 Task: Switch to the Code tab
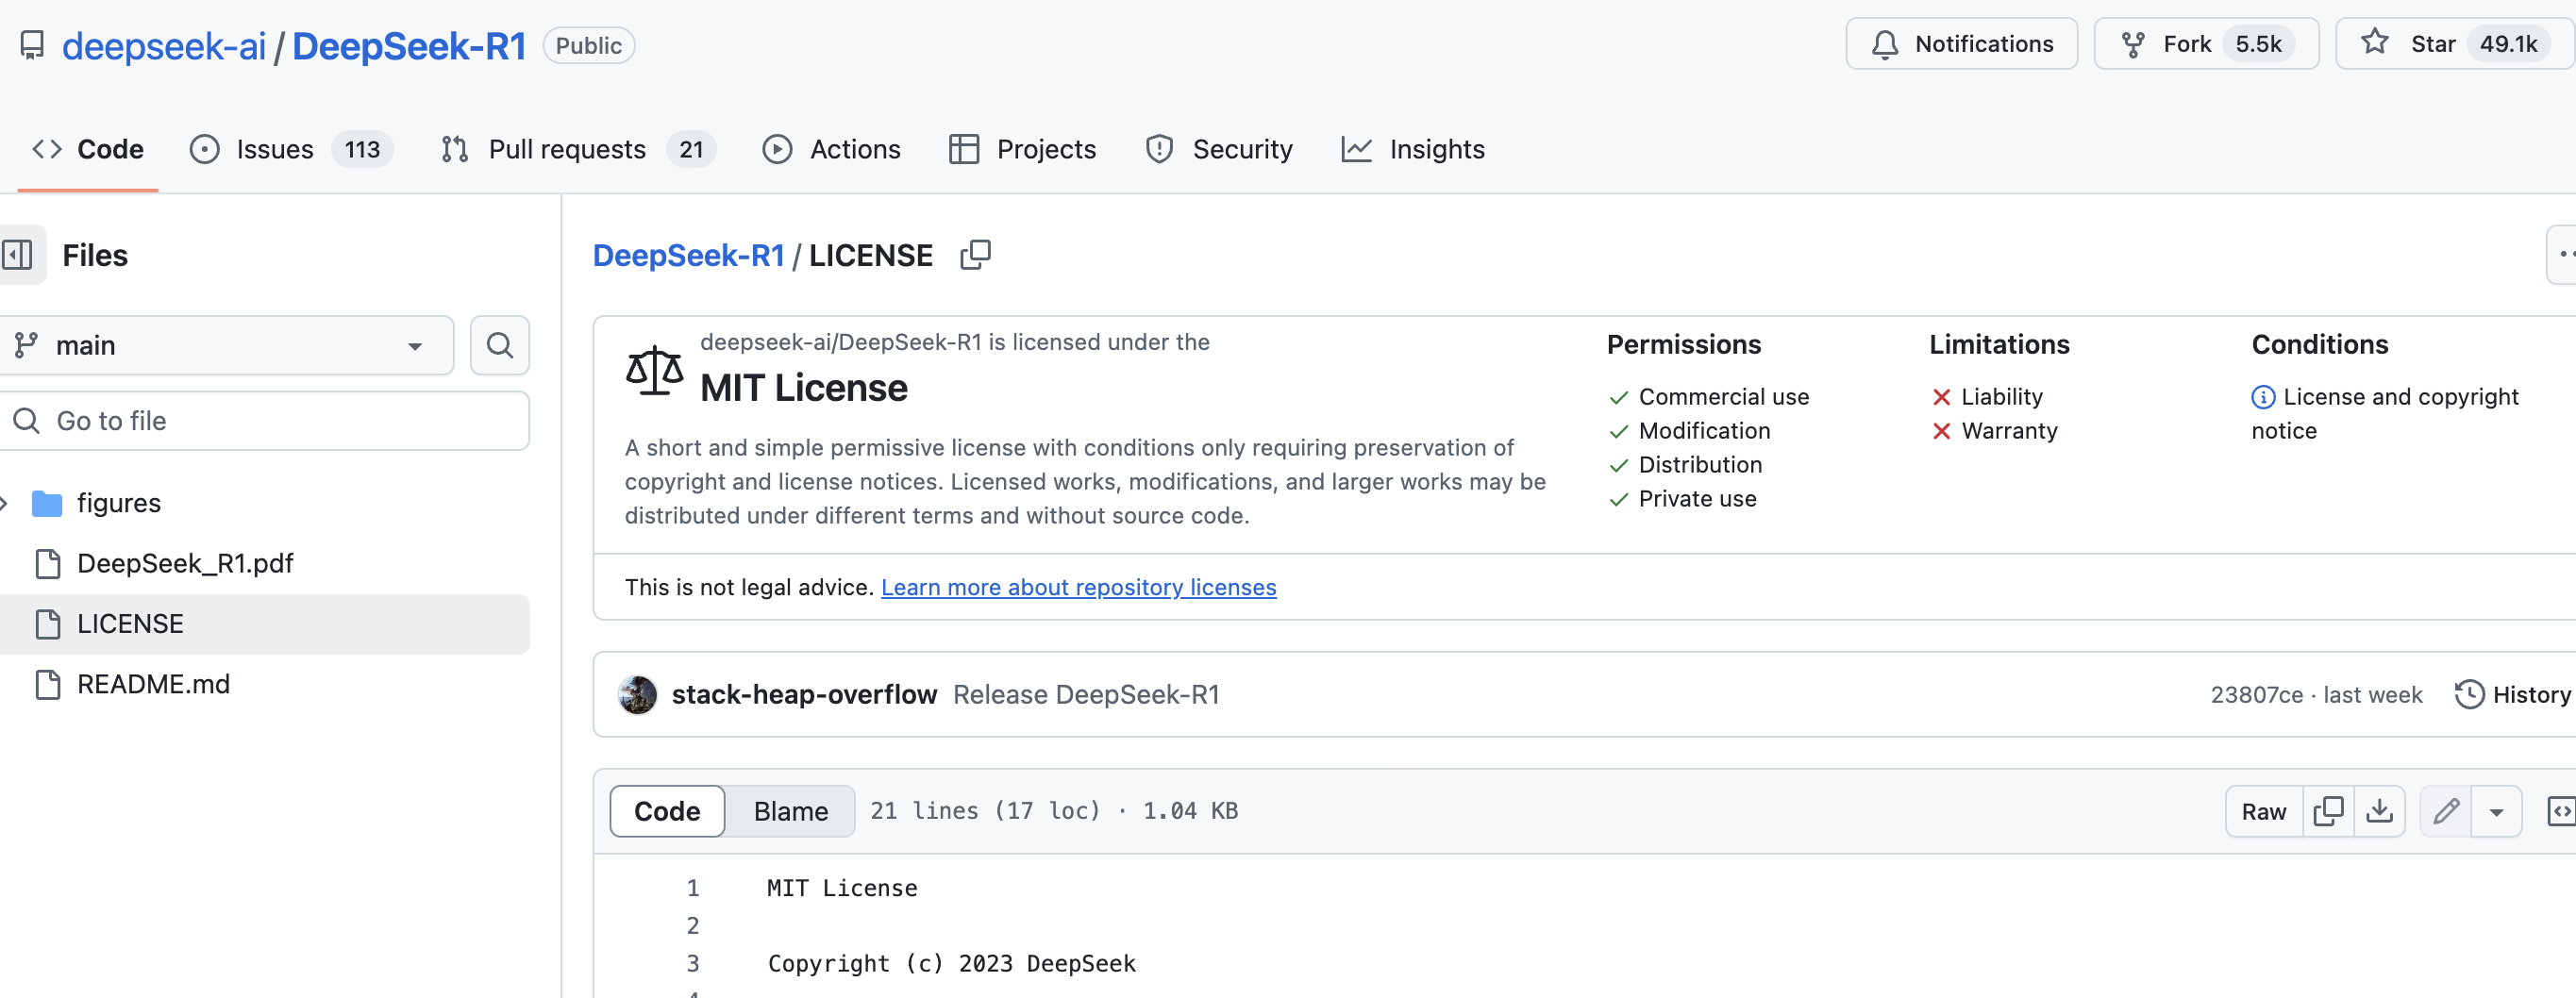pos(88,149)
